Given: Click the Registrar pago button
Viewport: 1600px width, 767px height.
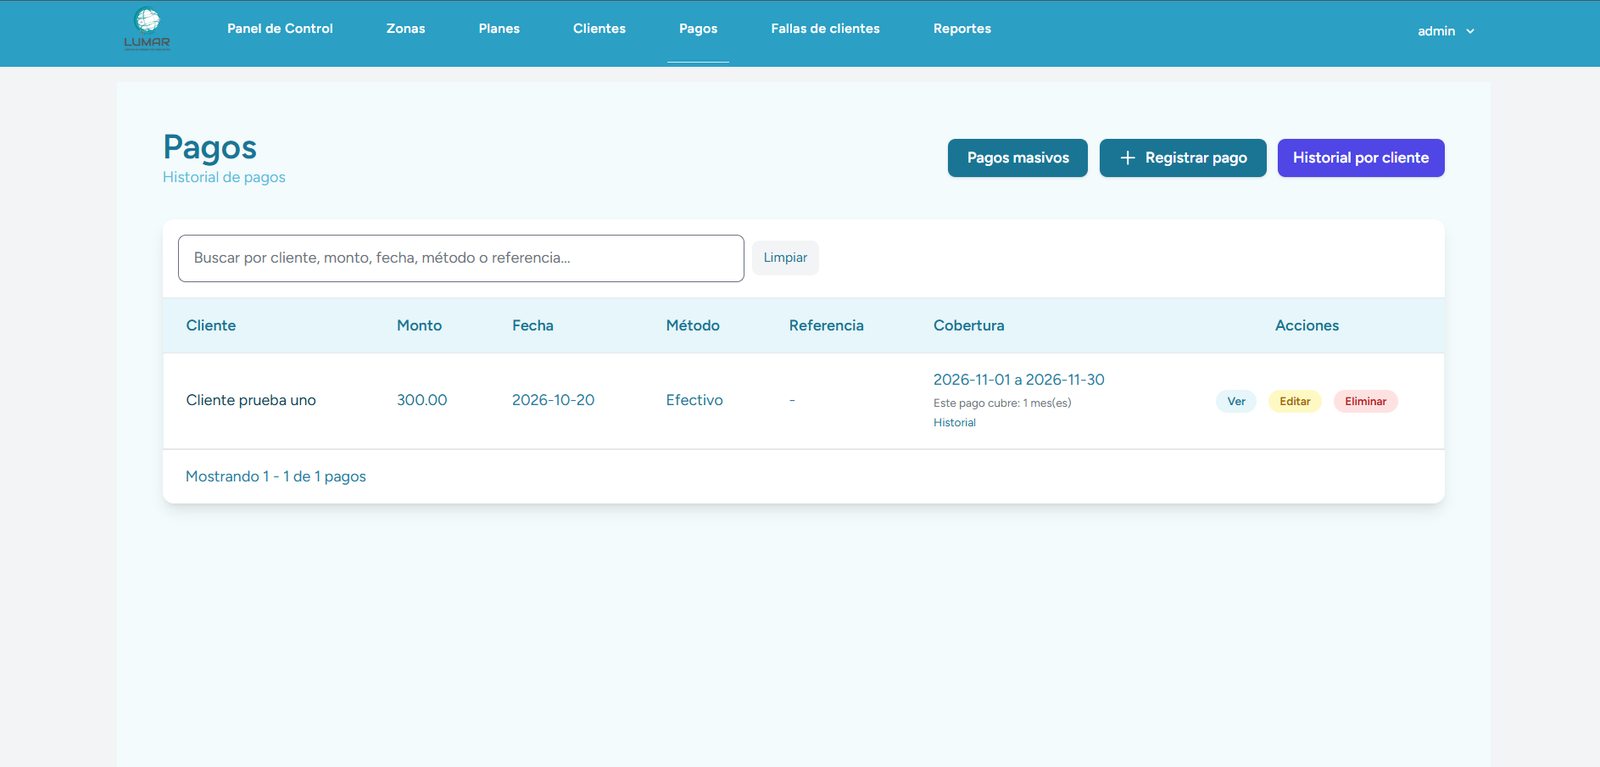Looking at the screenshot, I should (1183, 158).
